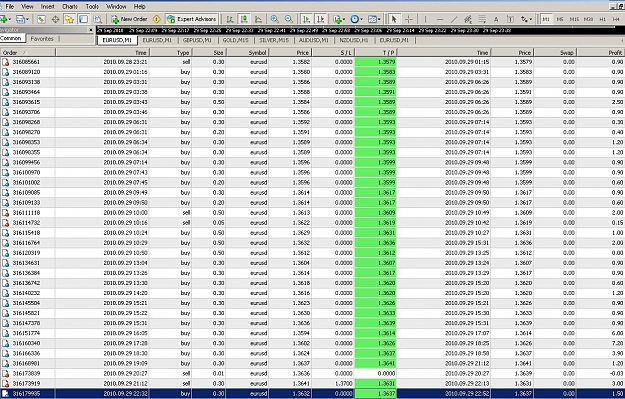Viewport: 625px width, 399px height.
Task: Switch chart to bar chart icon
Action: tap(230, 19)
